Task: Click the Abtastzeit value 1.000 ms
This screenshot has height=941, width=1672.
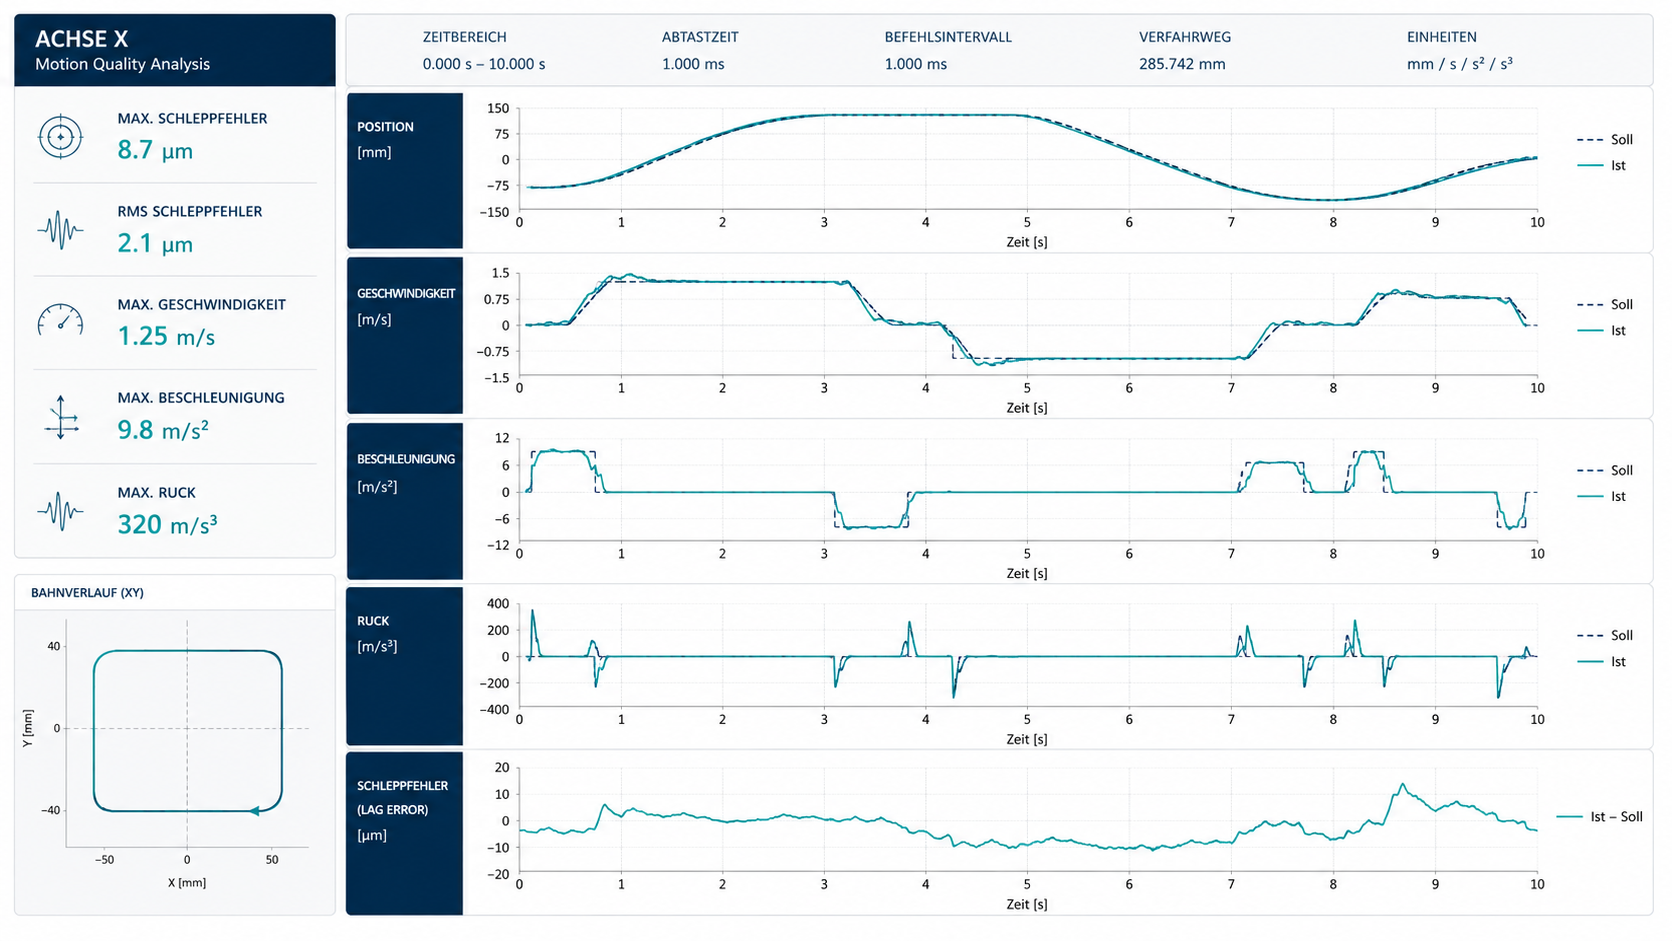Action: point(693,64)
